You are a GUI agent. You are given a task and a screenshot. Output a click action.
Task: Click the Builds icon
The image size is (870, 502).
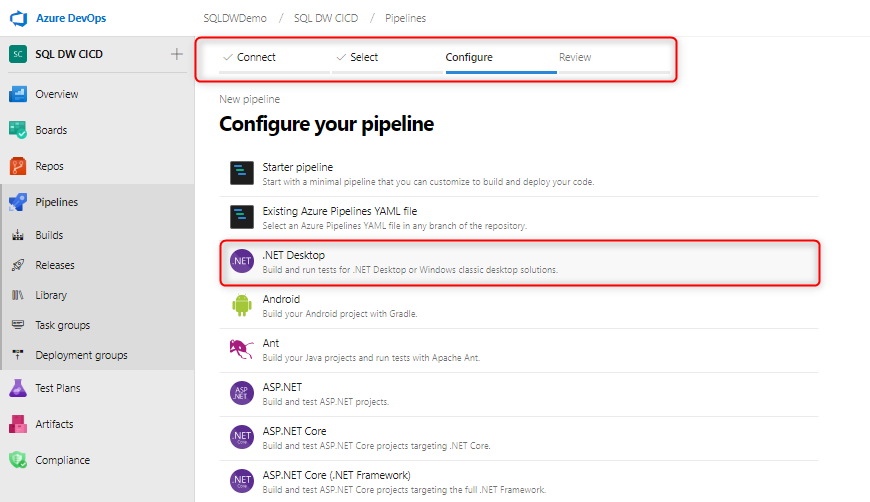click(18, 235)
